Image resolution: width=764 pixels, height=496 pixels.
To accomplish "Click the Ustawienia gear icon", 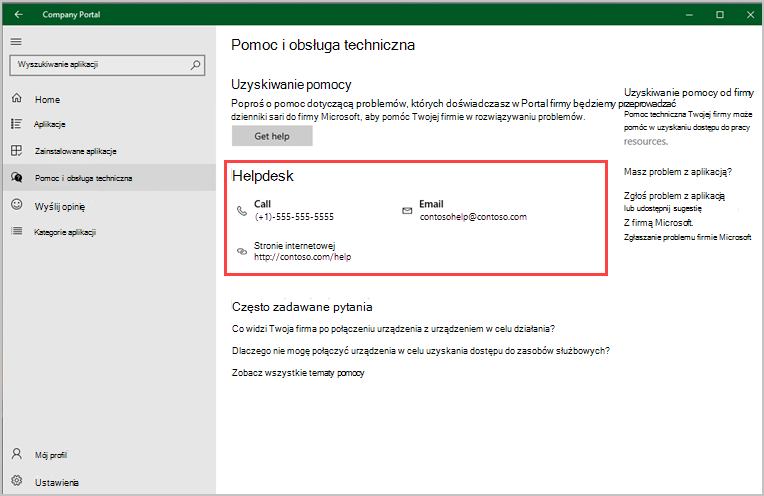I will tap(17, 481).
